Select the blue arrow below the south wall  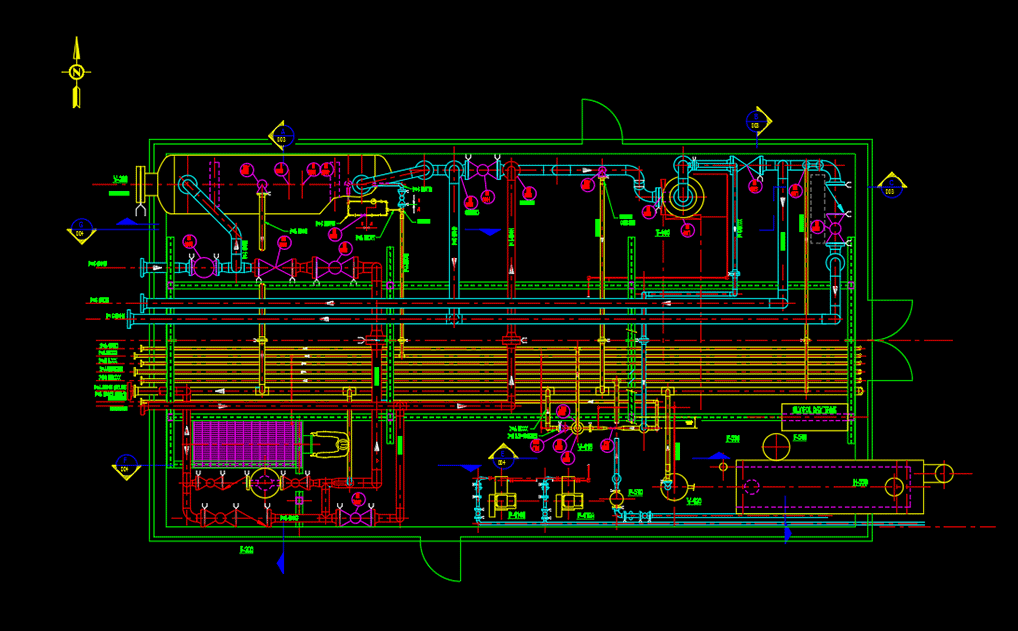tap(281, 564)
